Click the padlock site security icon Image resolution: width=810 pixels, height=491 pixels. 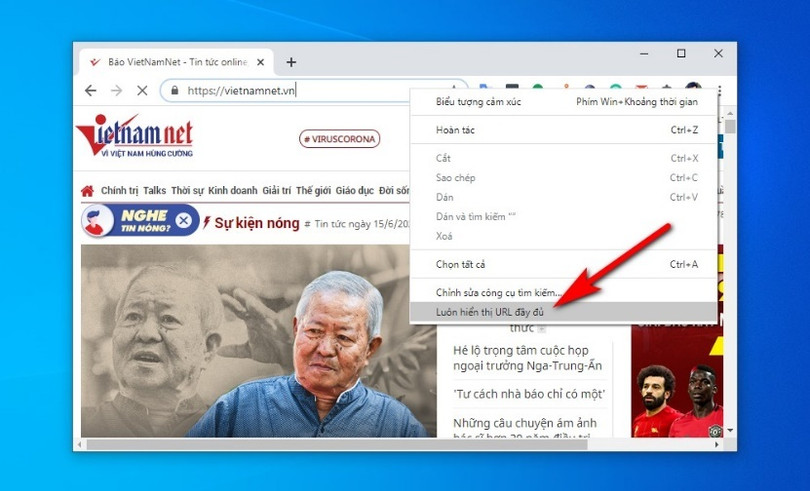pos(175,90)
